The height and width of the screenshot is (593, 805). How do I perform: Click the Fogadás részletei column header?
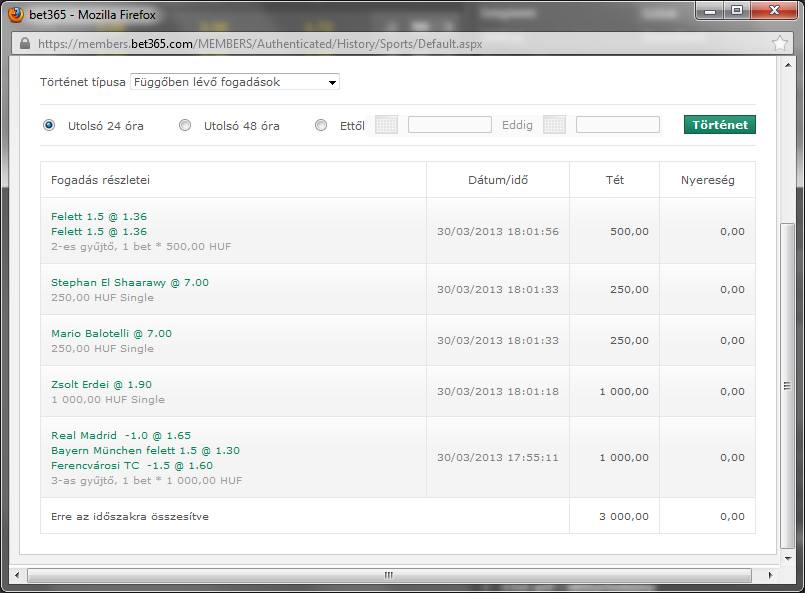[100, 180]
